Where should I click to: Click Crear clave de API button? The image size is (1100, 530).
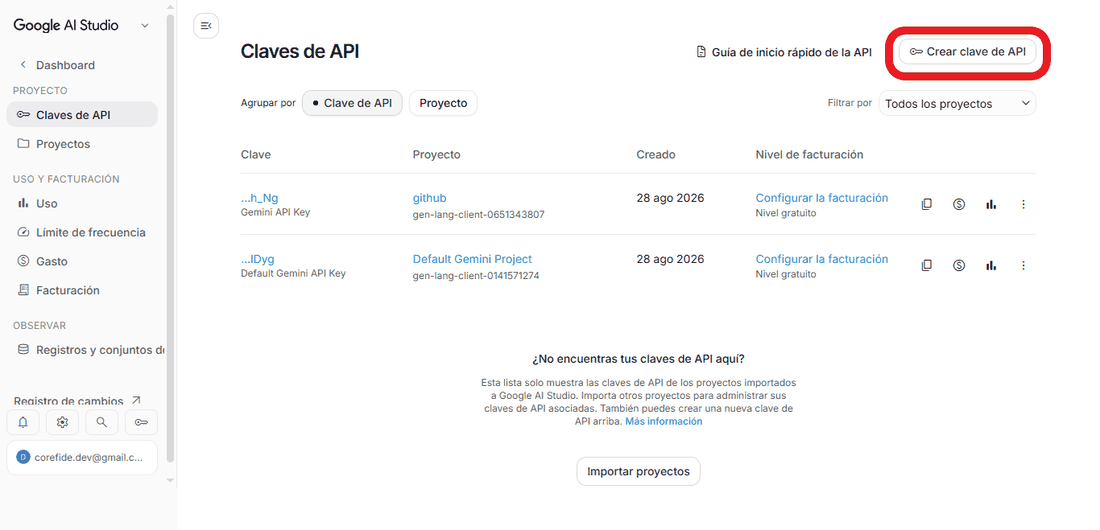pyautogui.click(x=967, y=52)
